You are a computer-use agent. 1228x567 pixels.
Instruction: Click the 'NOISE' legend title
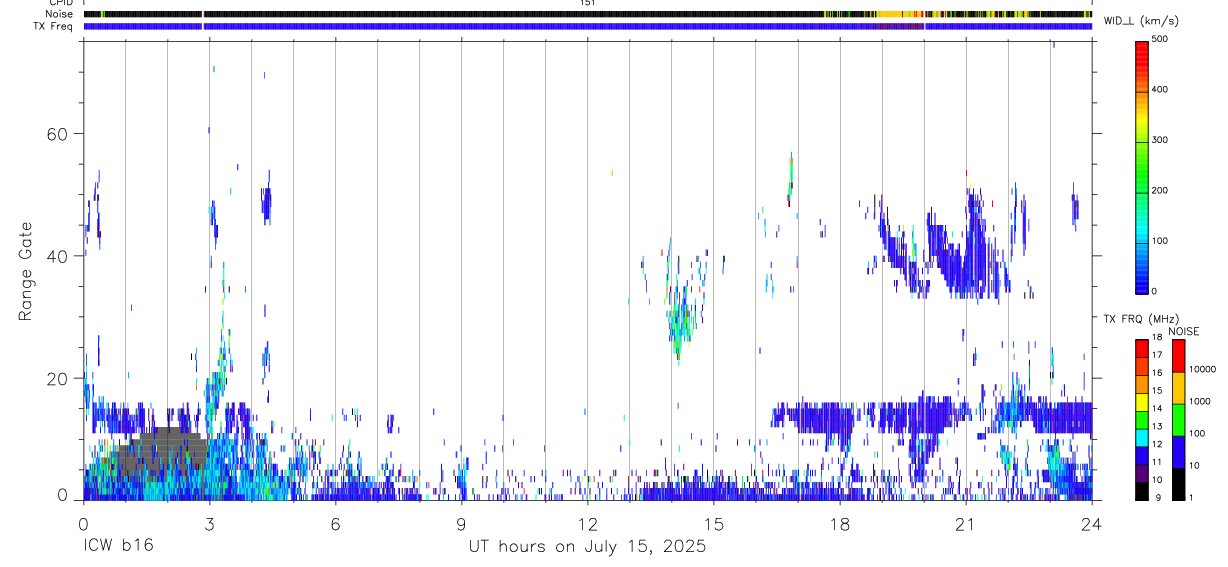click(1184, 331)
